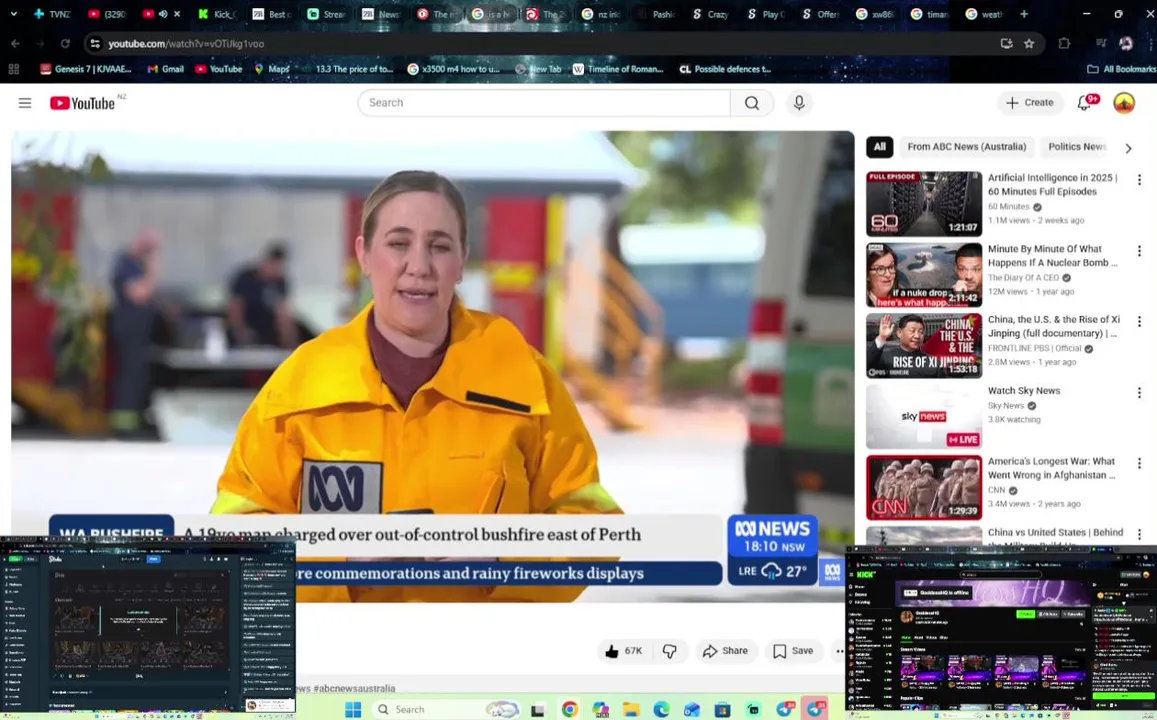Image resolution: width=1157 pixels, height=720 pixels.
Task: Show more filter chips with right arrow
Action: coord(1128,148)
